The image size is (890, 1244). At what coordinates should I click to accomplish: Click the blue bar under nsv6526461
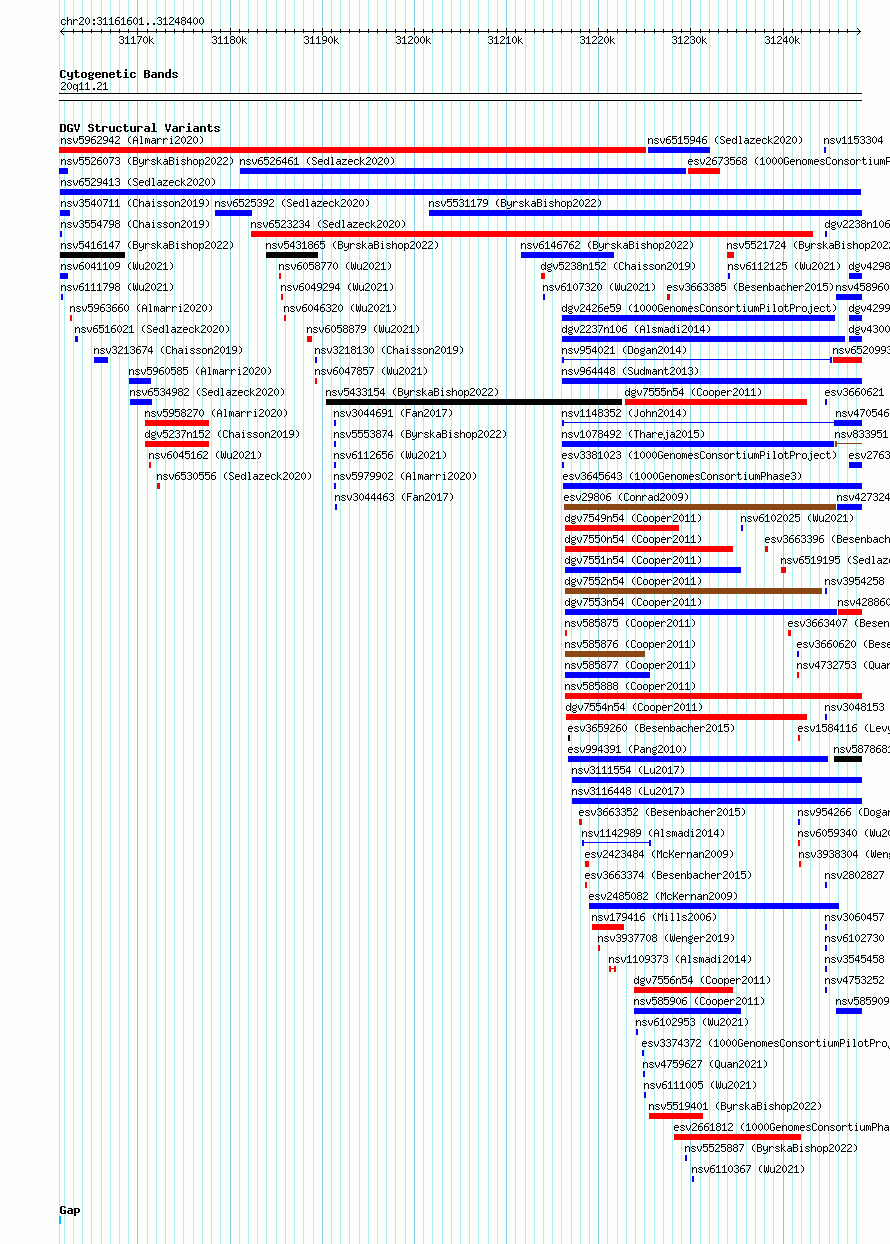click(463, 171)
